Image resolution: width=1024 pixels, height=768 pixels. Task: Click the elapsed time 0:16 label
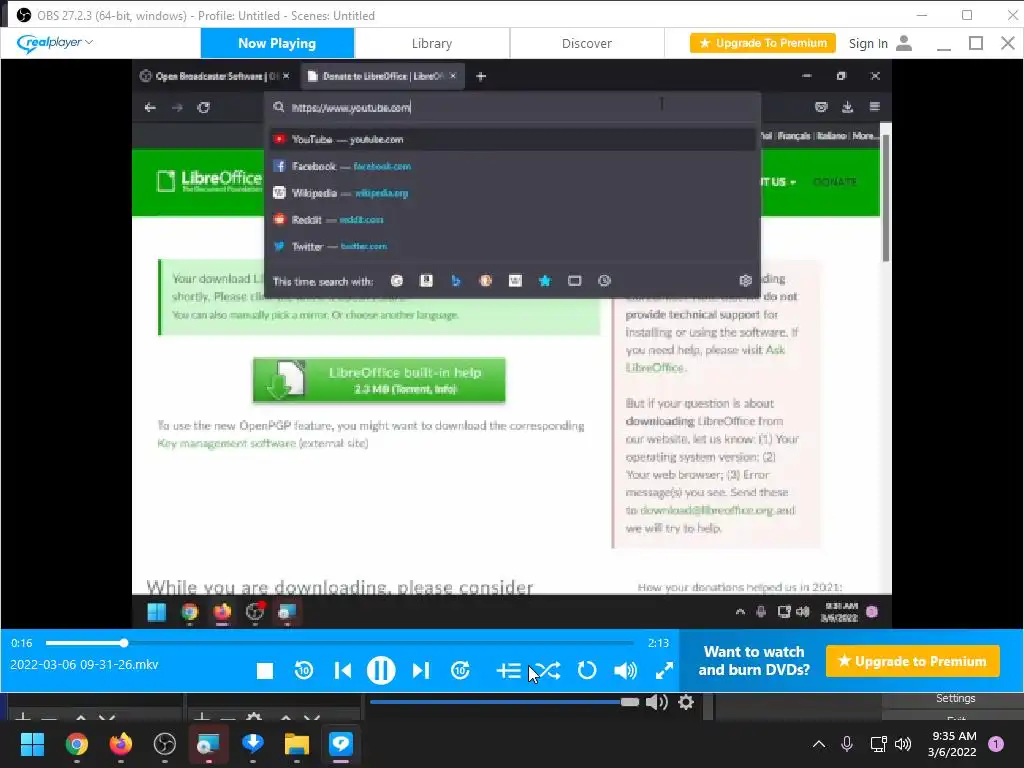tap(22, 643)
